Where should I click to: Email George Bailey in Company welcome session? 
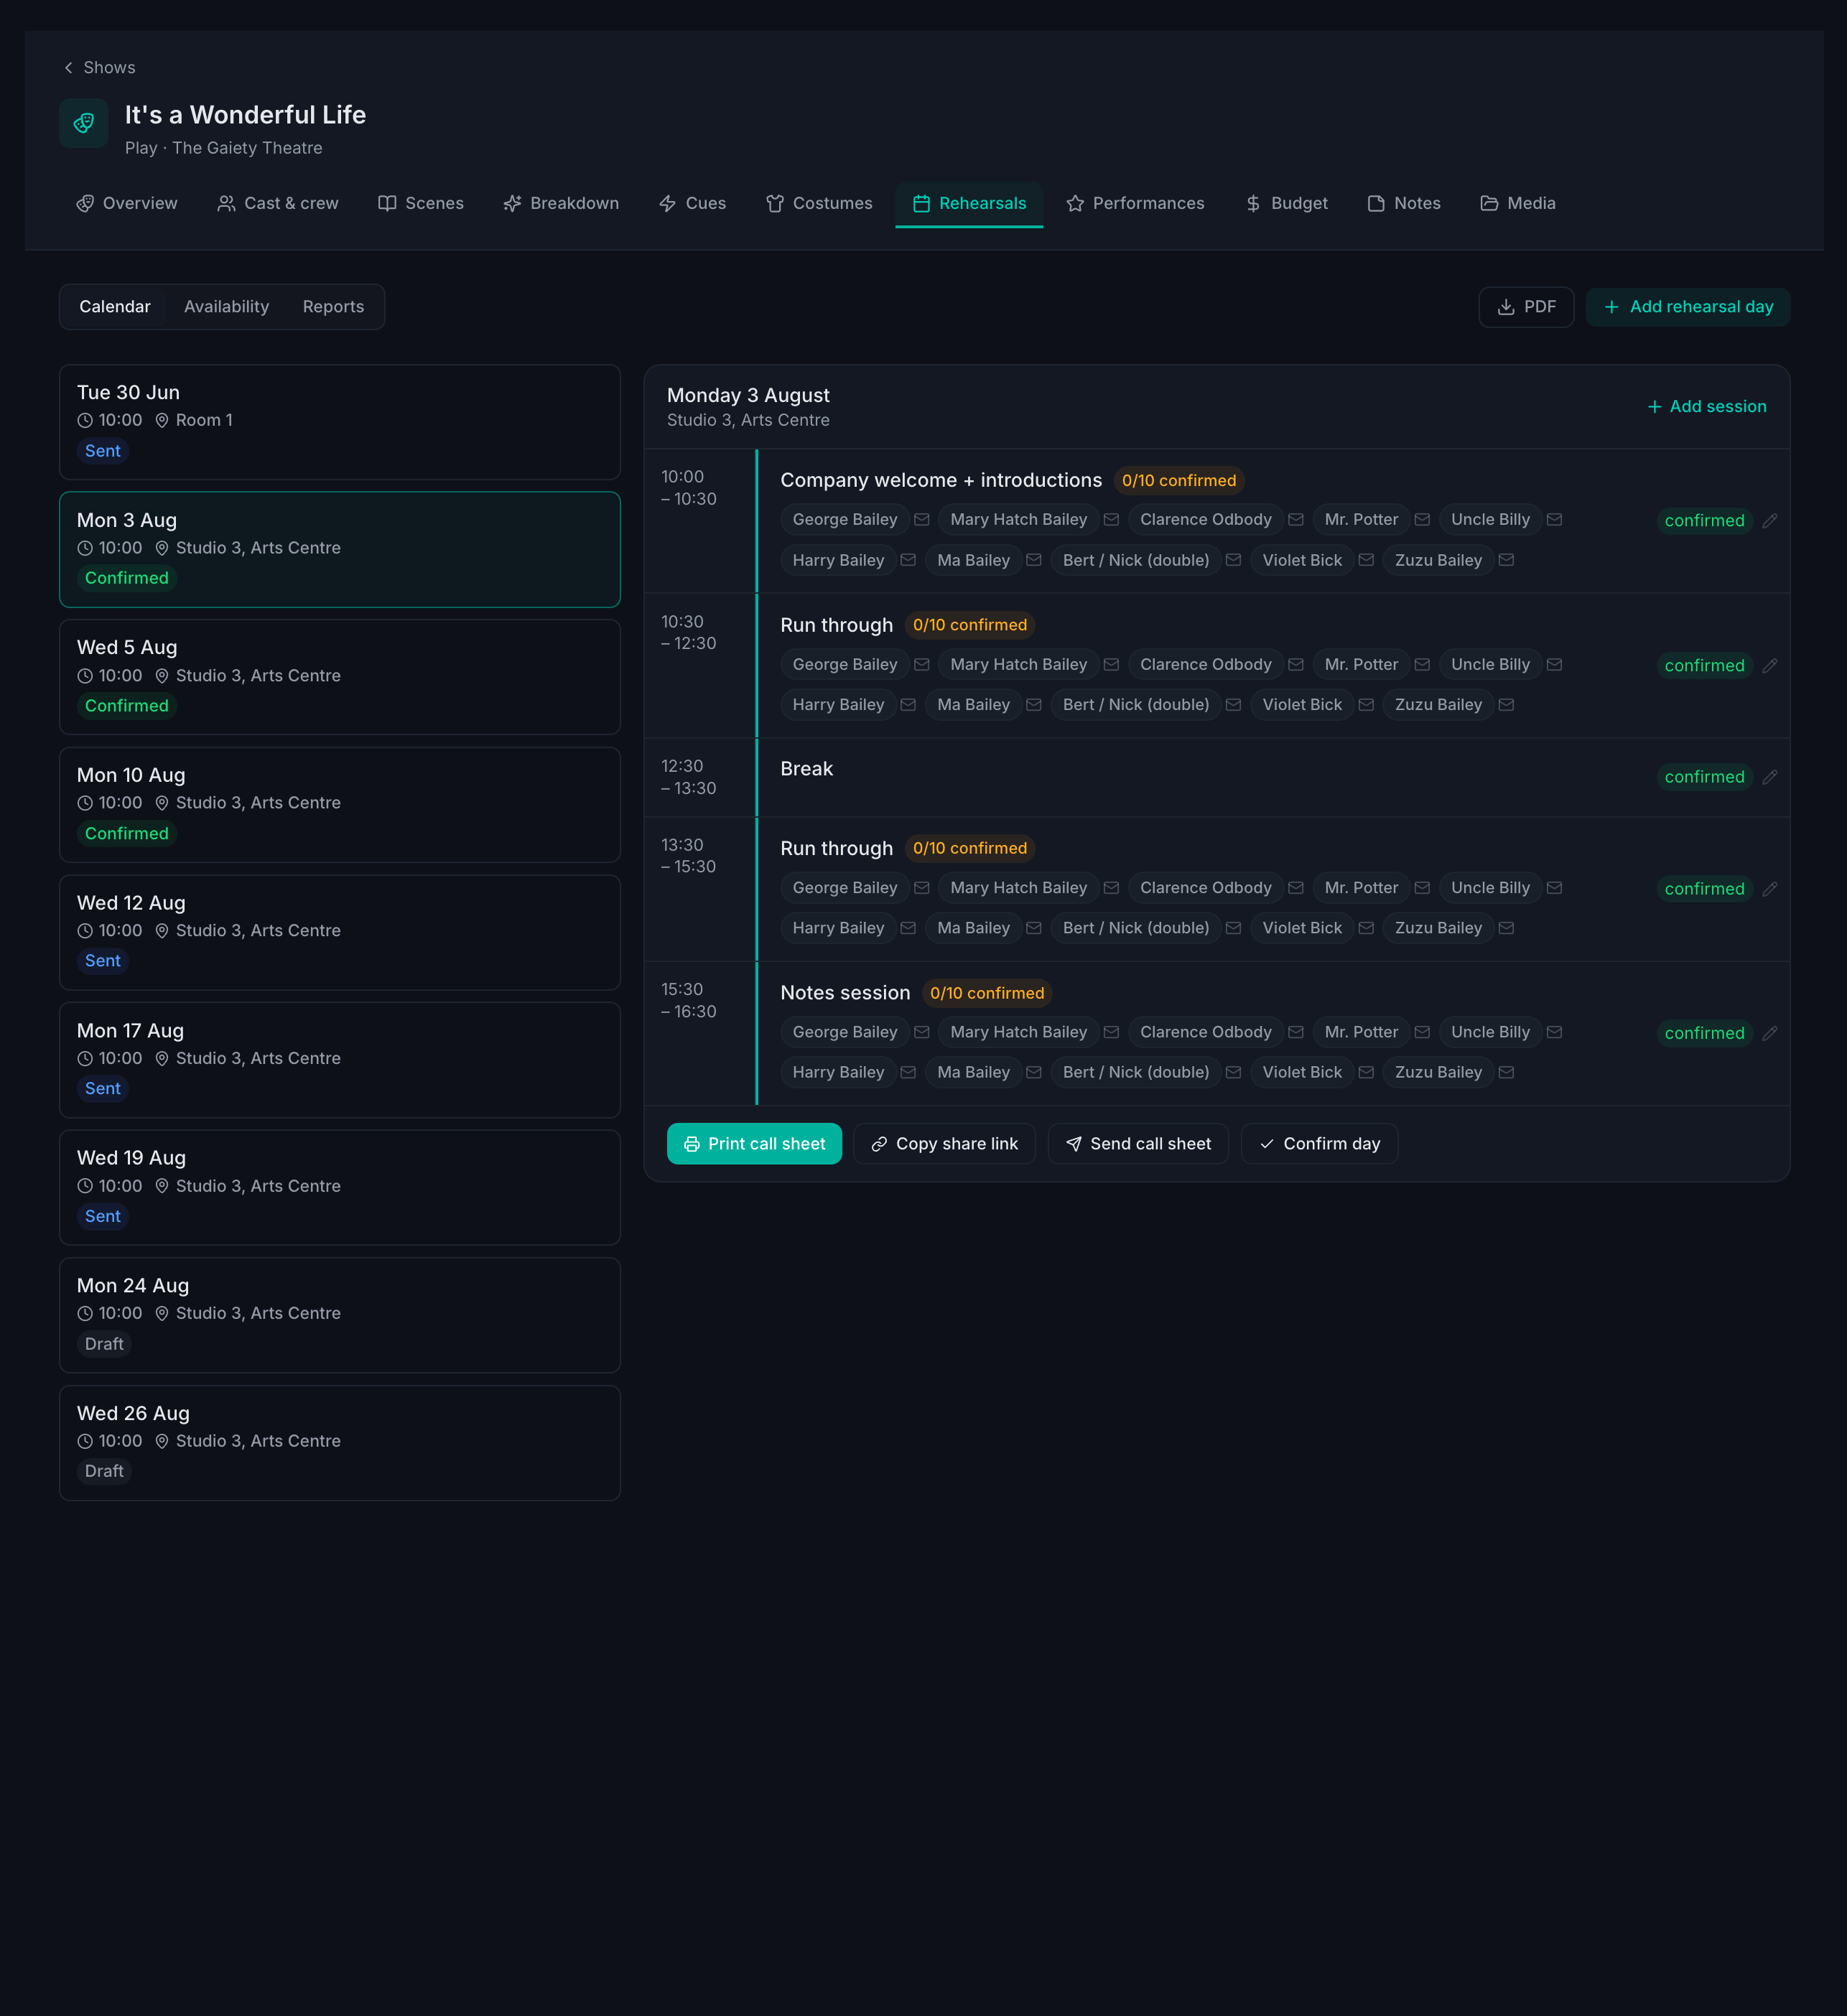922,520
